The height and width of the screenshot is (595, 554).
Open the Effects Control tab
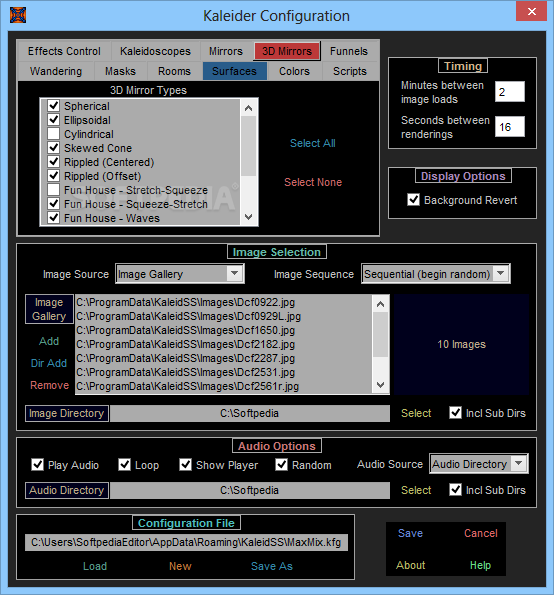[x=64, y=51]
